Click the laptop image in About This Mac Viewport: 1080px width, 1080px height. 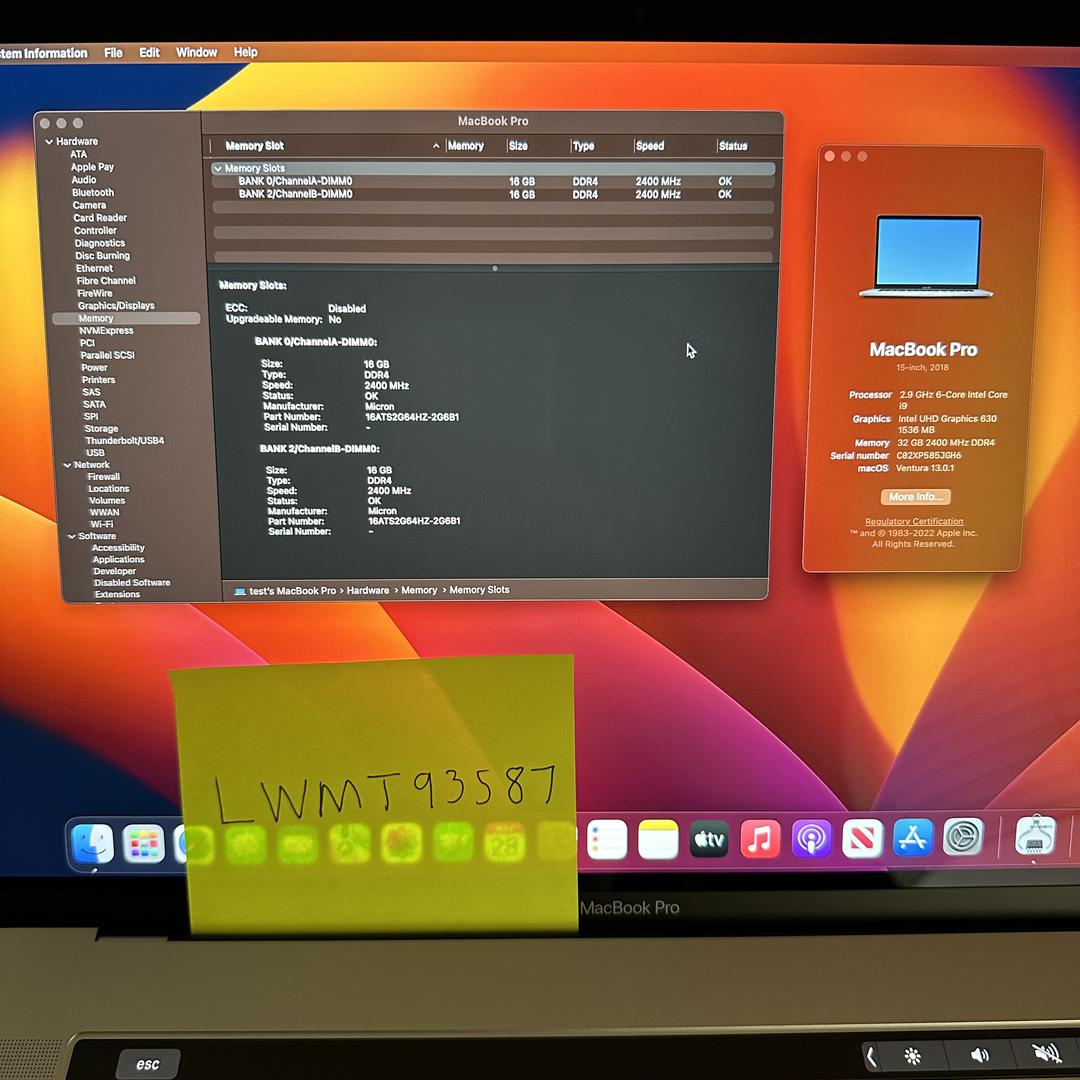(x=927, y=256)
